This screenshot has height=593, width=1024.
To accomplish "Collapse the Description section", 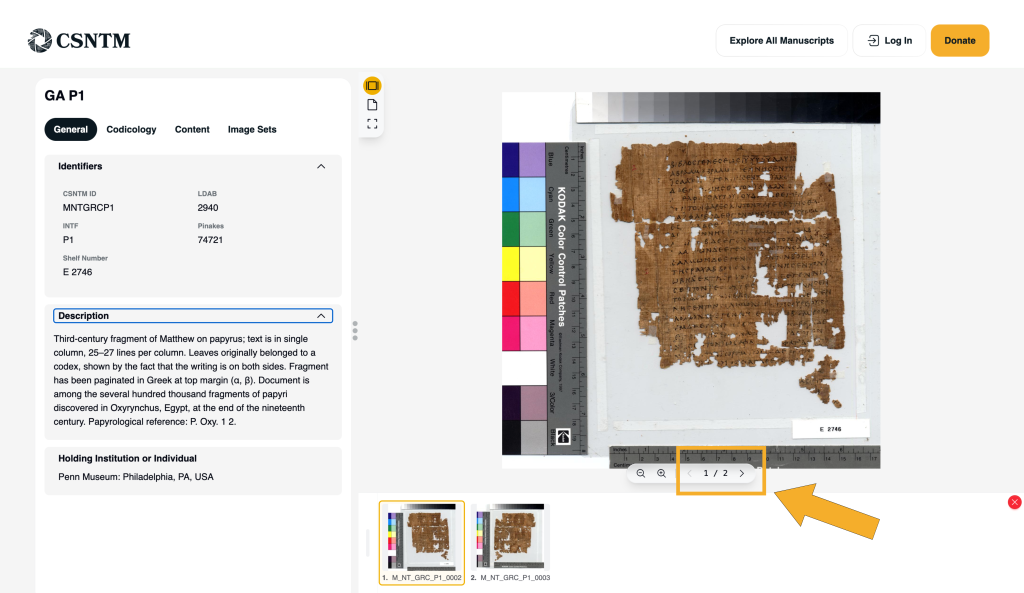I will (x=321, y=316).
